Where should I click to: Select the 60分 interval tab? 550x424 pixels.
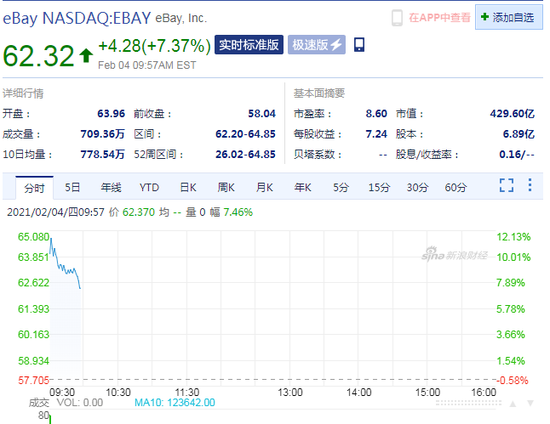click(x=455, y=187)
